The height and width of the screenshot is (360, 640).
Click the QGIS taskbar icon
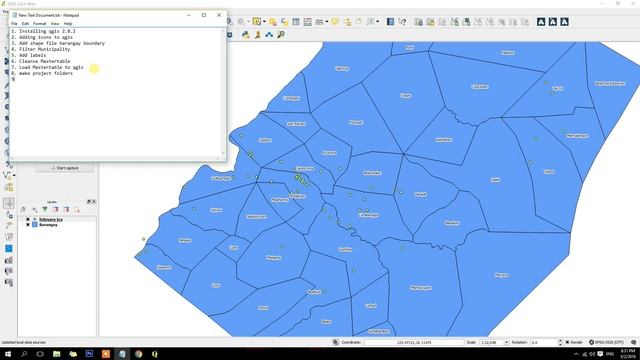(155, 354)
